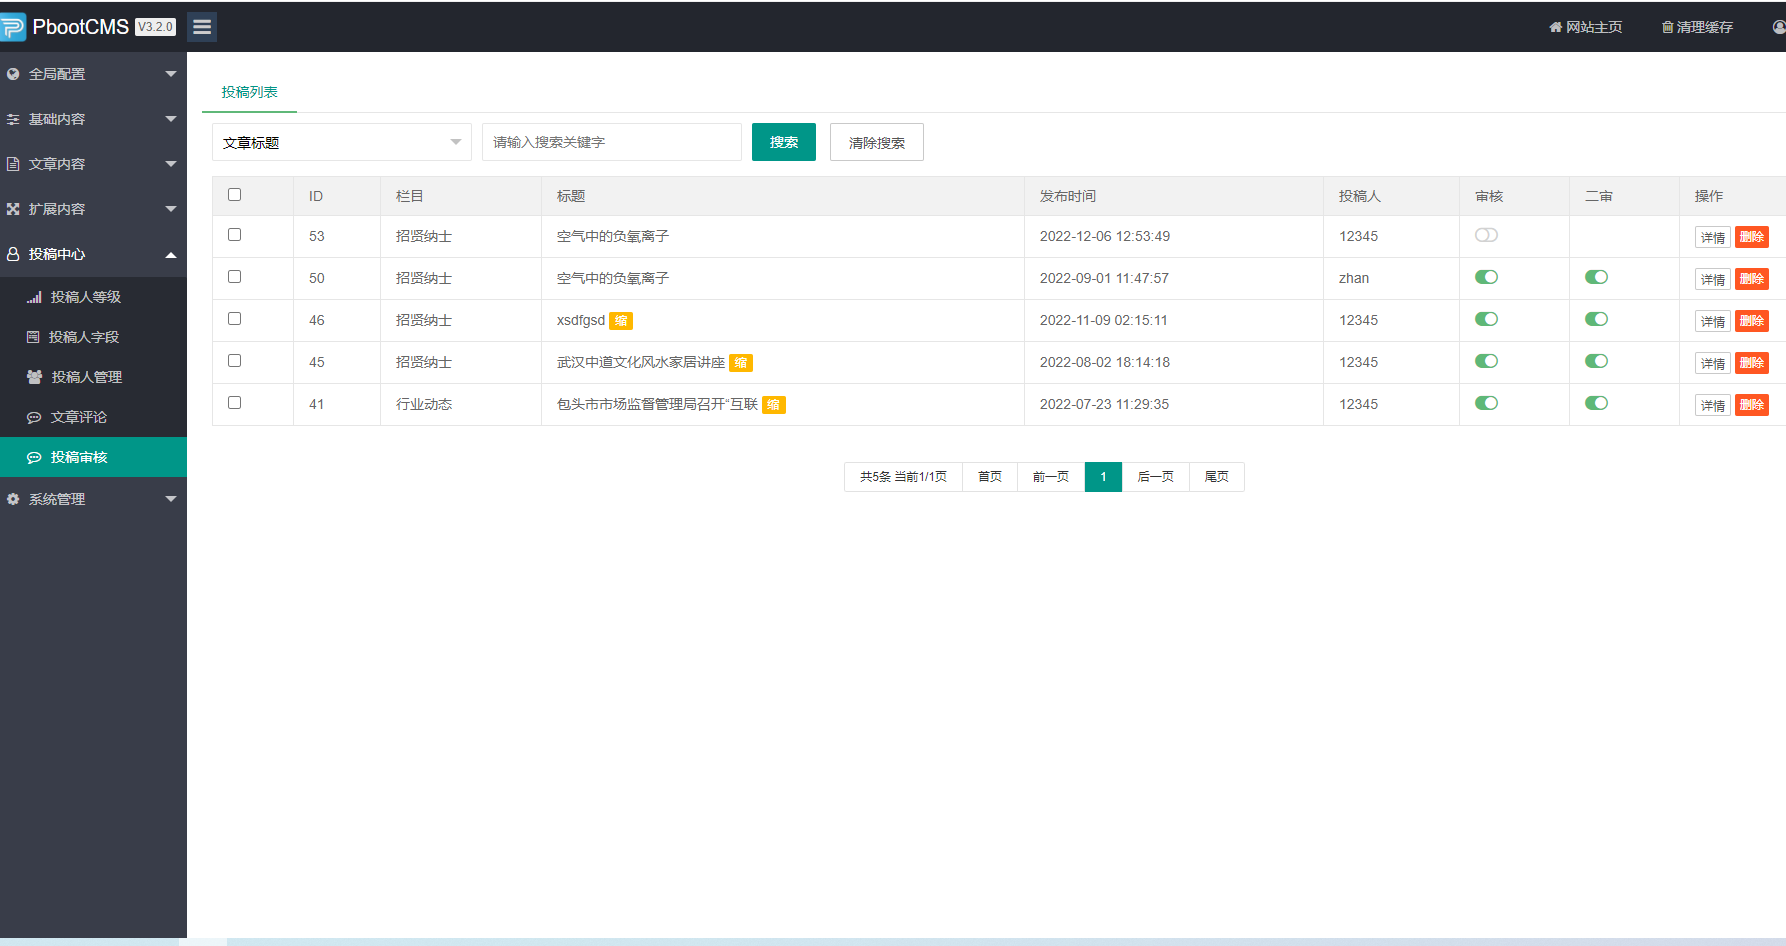Expand the 系统管理 sidebar menu
The image size is (1786, 946).
(93, 499)
